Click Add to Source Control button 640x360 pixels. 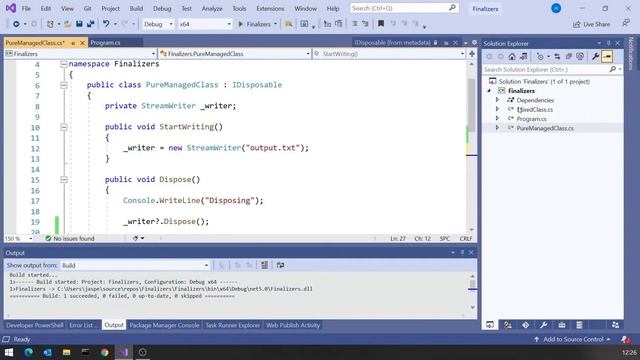click(572, 339)
